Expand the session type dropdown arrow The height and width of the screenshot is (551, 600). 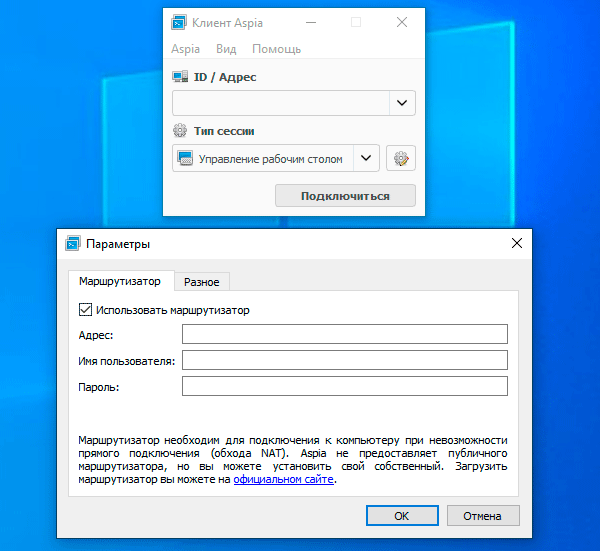366,158
